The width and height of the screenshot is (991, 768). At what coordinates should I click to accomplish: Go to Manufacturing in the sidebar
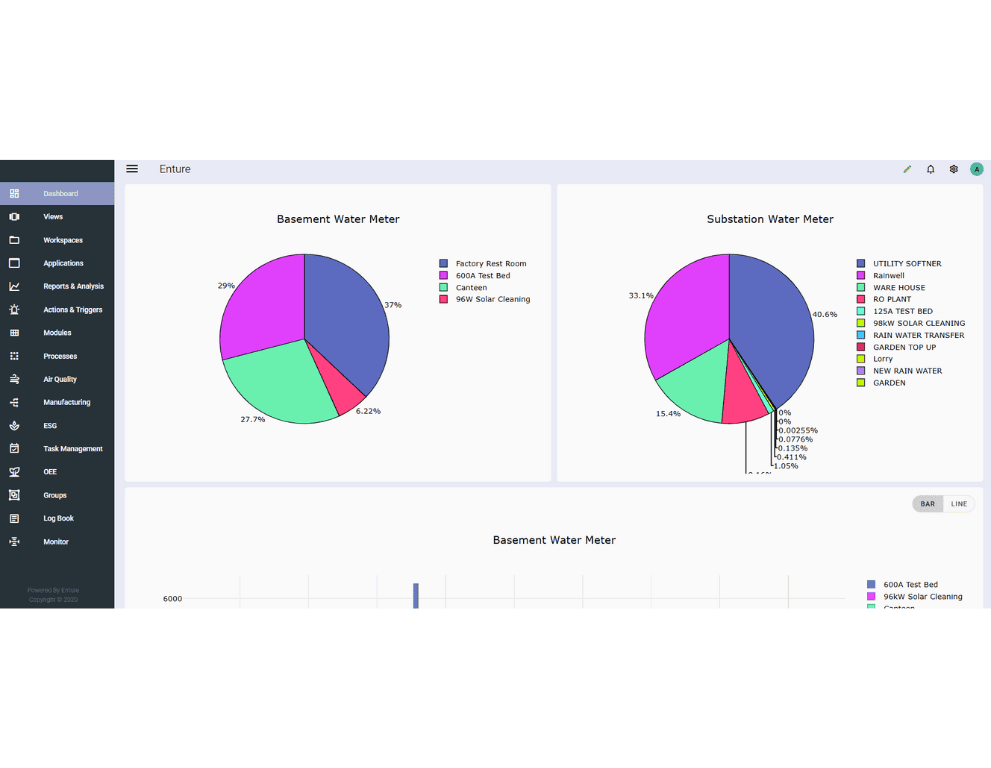(66, 402)
